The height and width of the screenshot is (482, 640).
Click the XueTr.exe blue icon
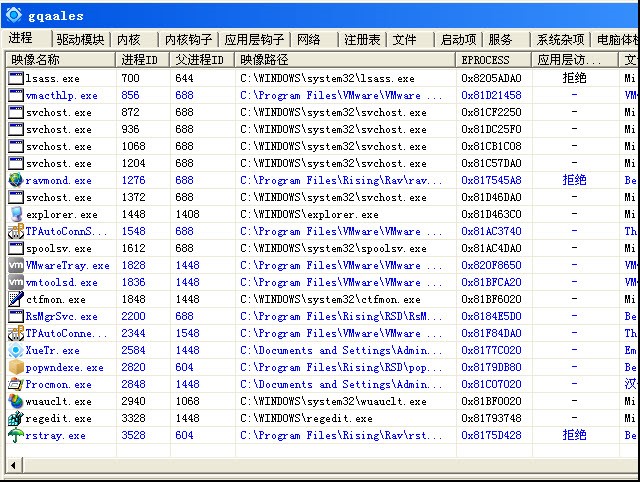point(16,350)
